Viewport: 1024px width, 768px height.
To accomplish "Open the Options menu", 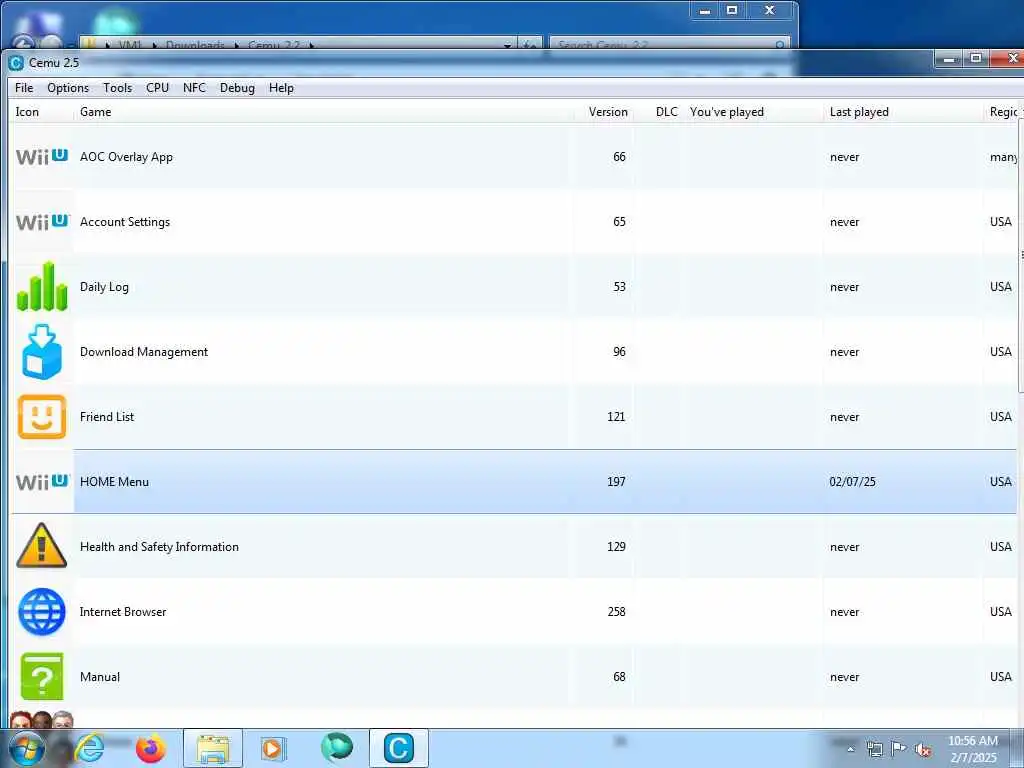I will tap(68, 88).
